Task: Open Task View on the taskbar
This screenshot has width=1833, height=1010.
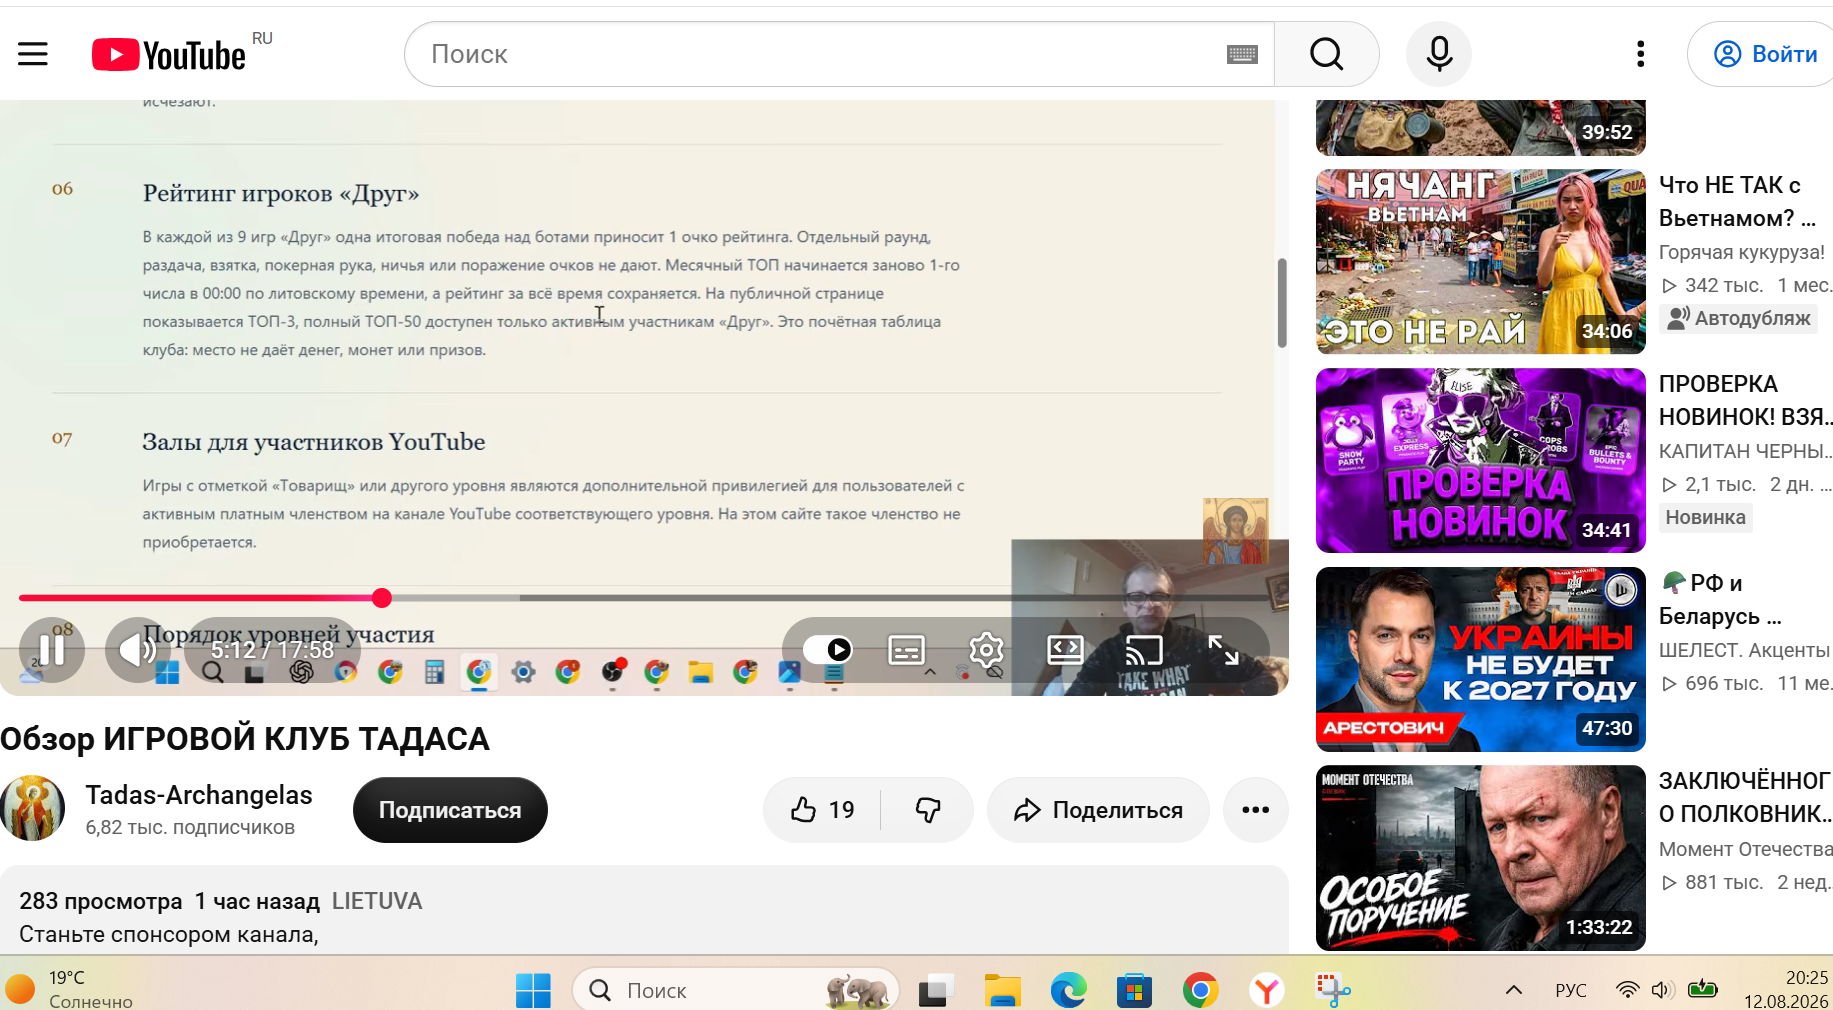Action: tap(935, 990)
